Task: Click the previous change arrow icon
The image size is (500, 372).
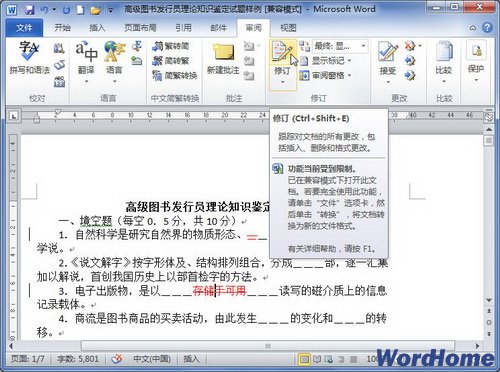Action: pos(410,61)
